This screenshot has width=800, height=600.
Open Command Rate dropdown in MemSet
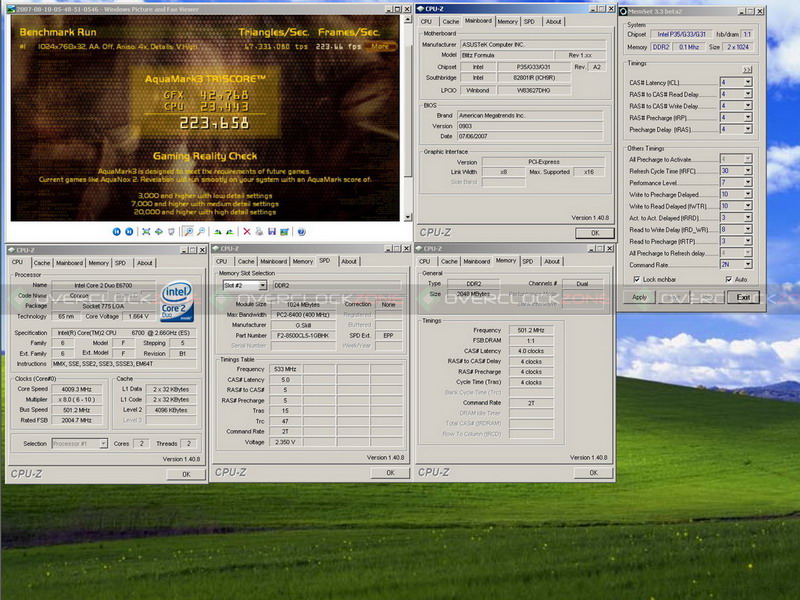pos(747,264)
